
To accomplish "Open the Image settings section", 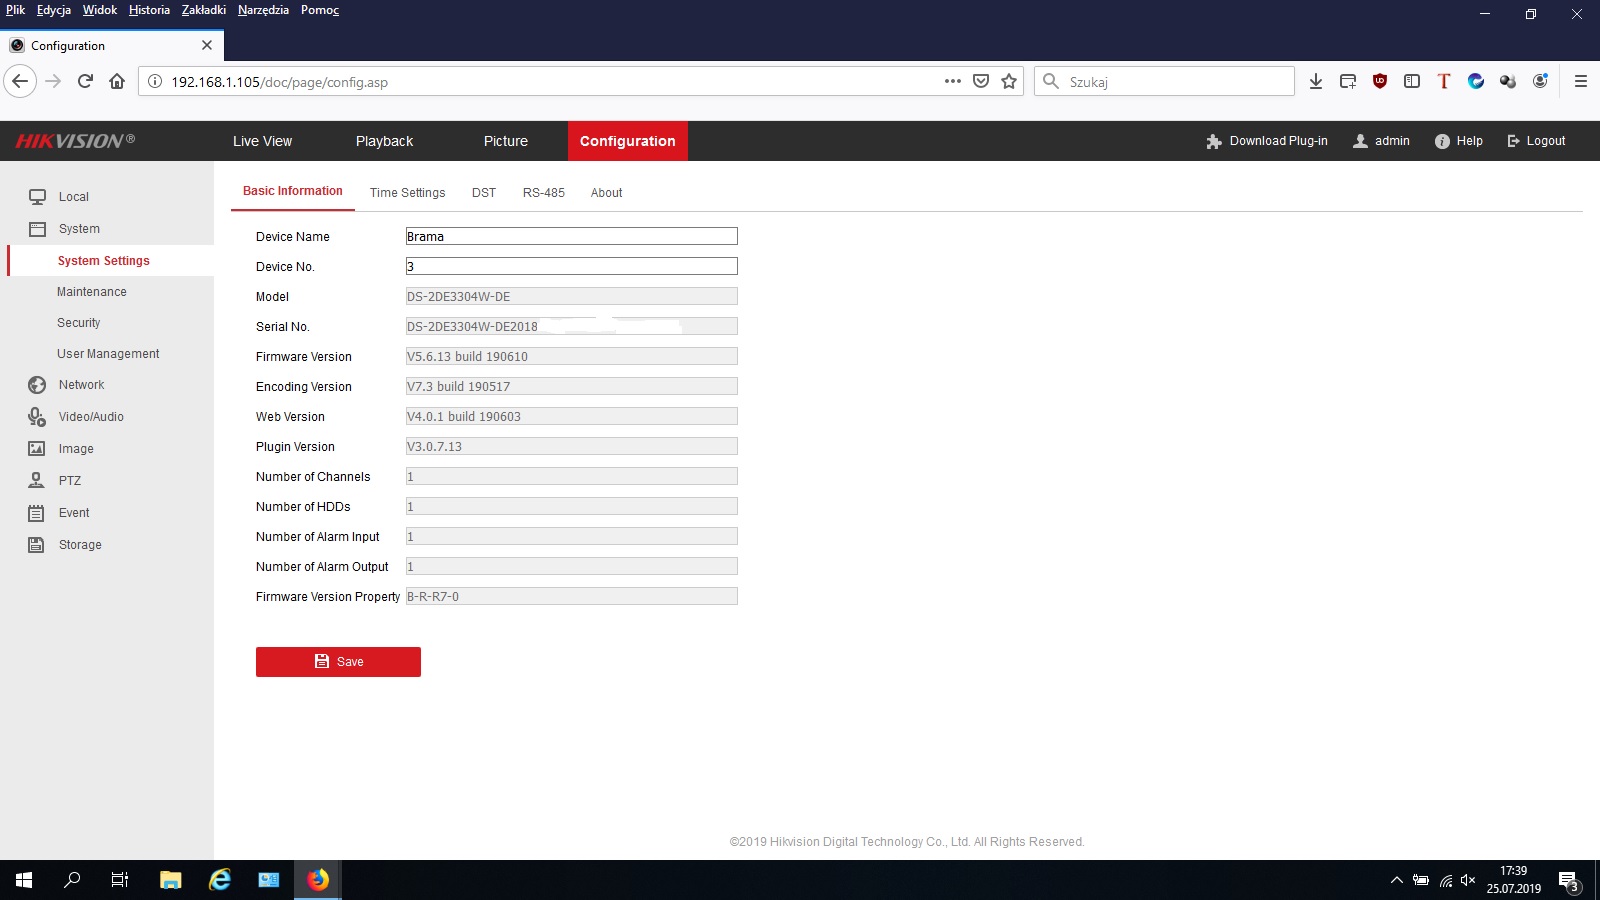I will tap(75, 449).
